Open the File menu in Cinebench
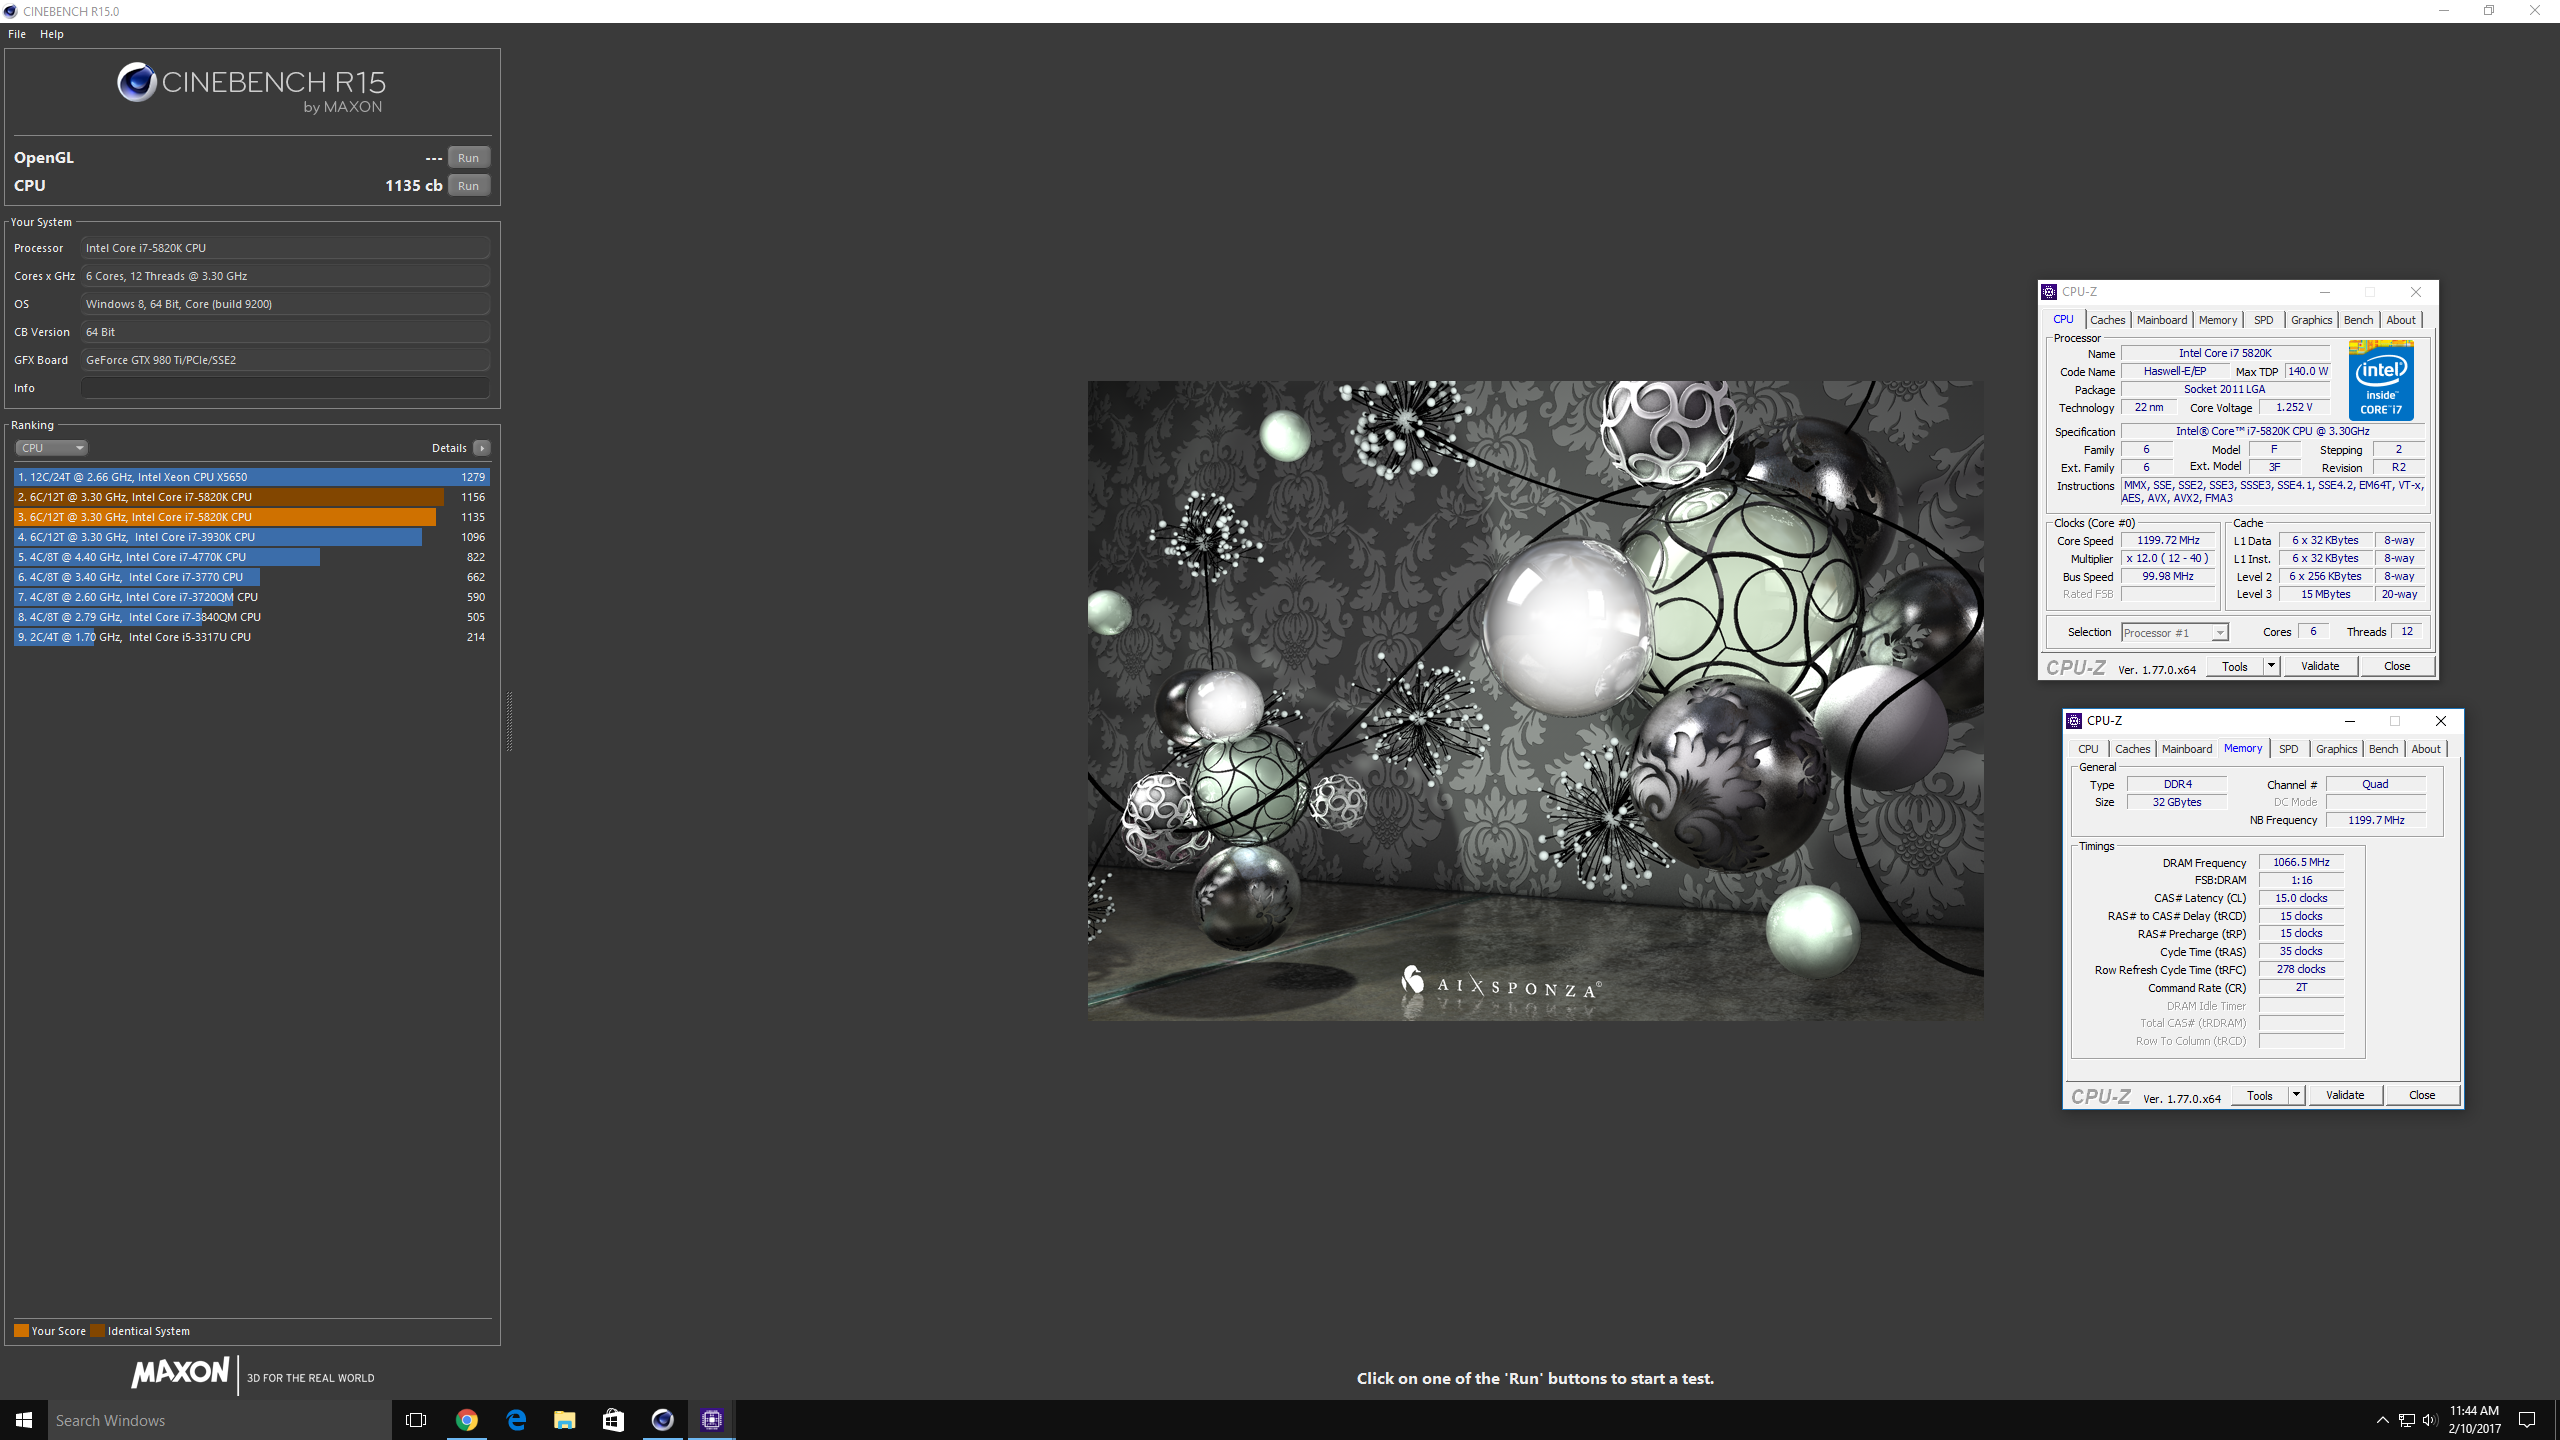Screen dimensions: 2560x1440 click(x=17, y=34)
